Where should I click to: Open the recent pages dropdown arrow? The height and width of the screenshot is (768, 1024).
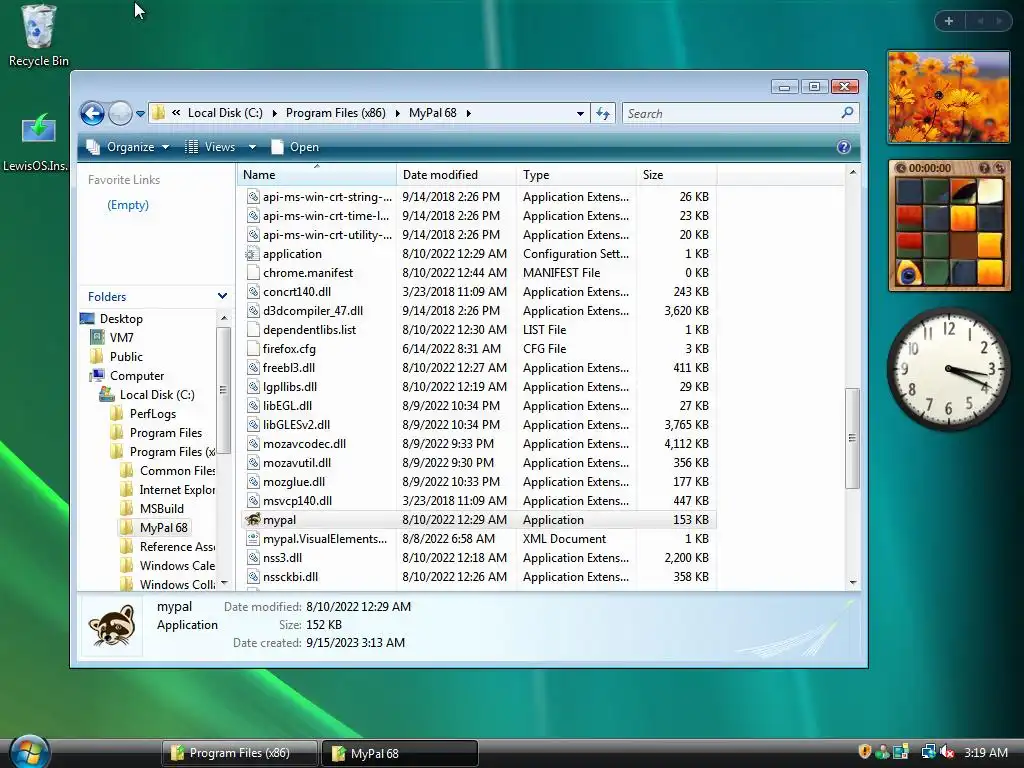click(x=140, y=114)
